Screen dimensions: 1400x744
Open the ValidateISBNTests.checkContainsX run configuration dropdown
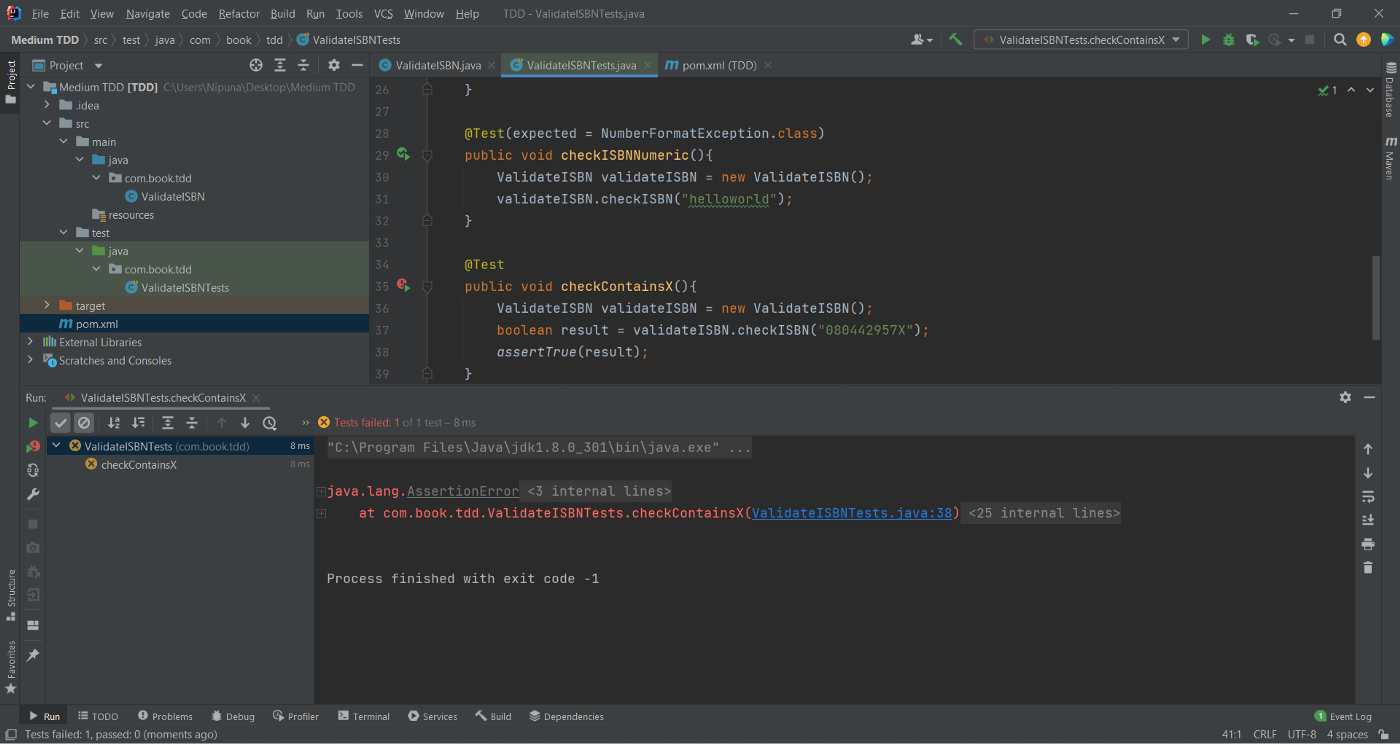1081,40
